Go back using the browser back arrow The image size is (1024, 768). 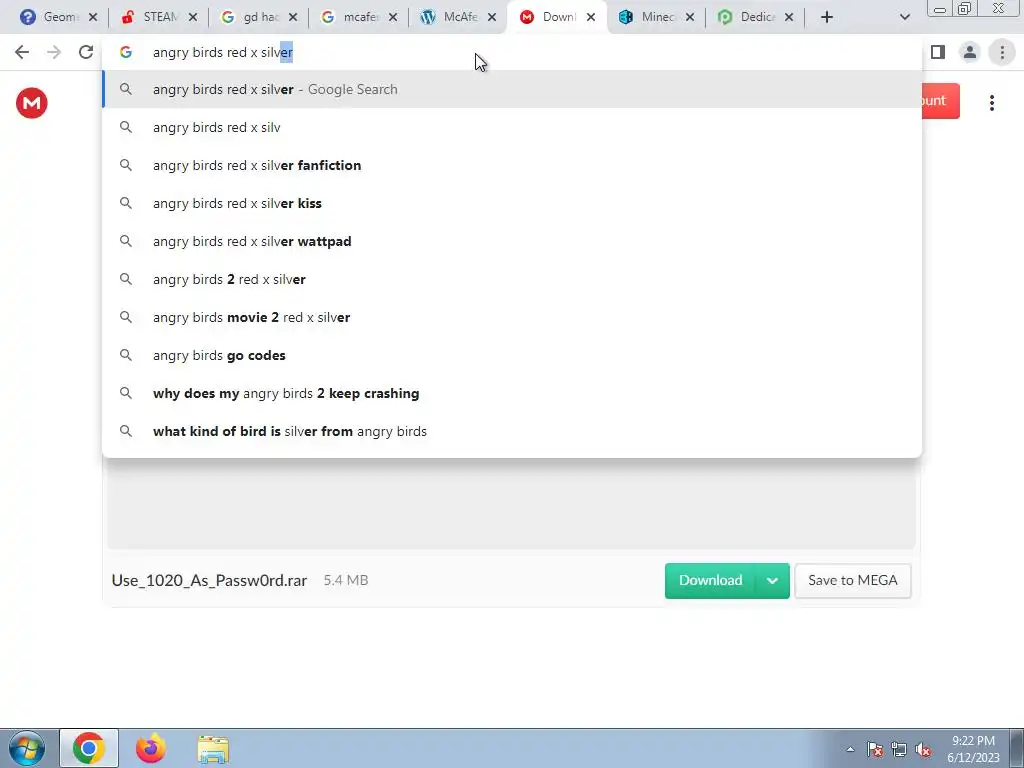click(x=22, y=52)
